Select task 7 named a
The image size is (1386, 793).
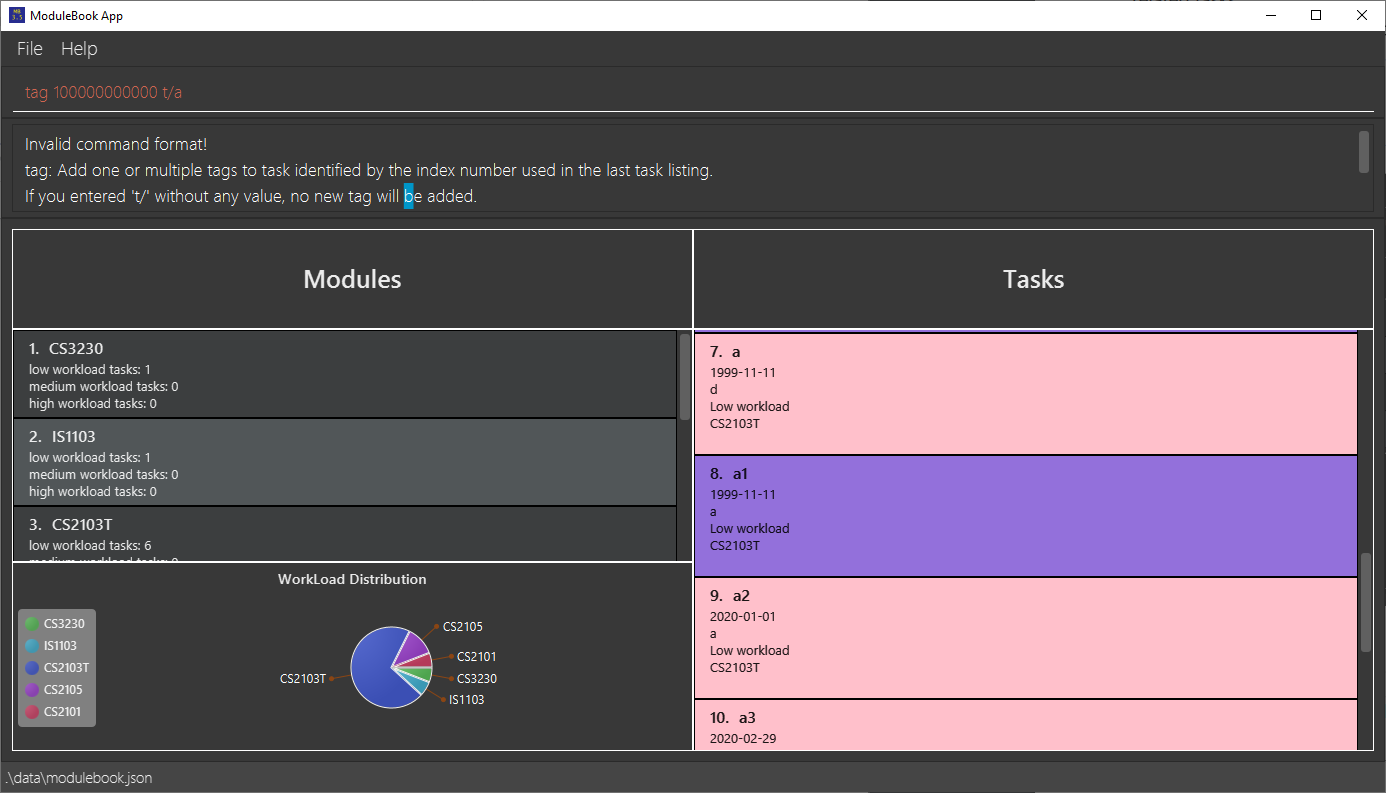(x=1026, y=394)
